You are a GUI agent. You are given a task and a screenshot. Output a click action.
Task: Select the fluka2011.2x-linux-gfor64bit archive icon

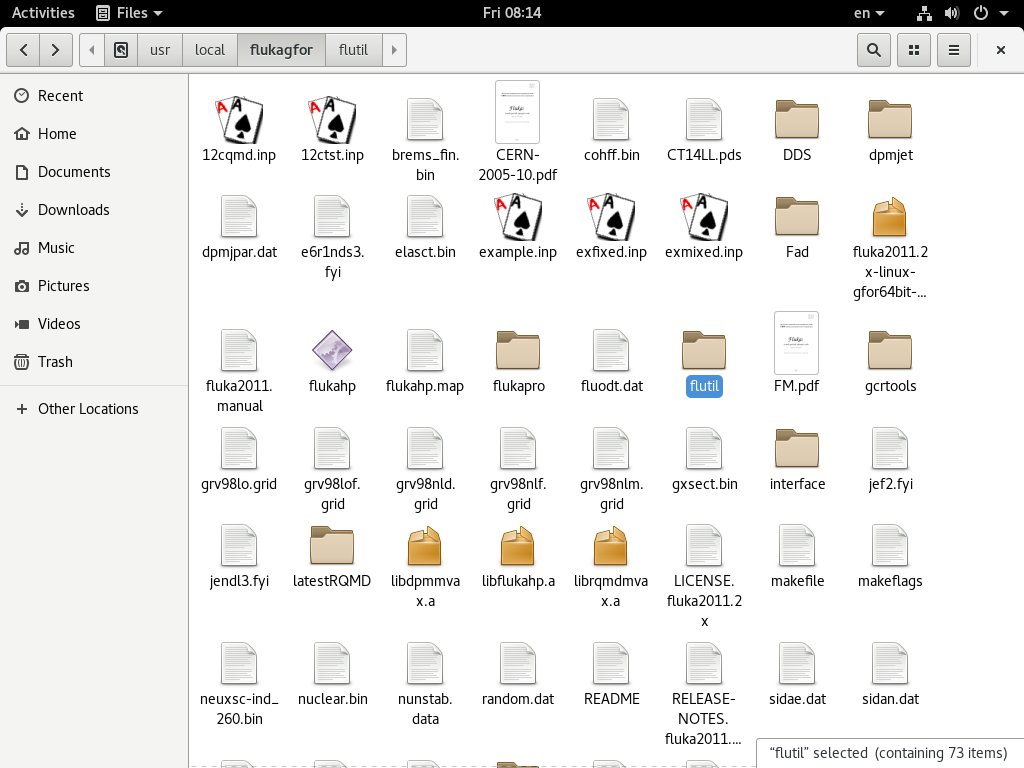[890, 217]
